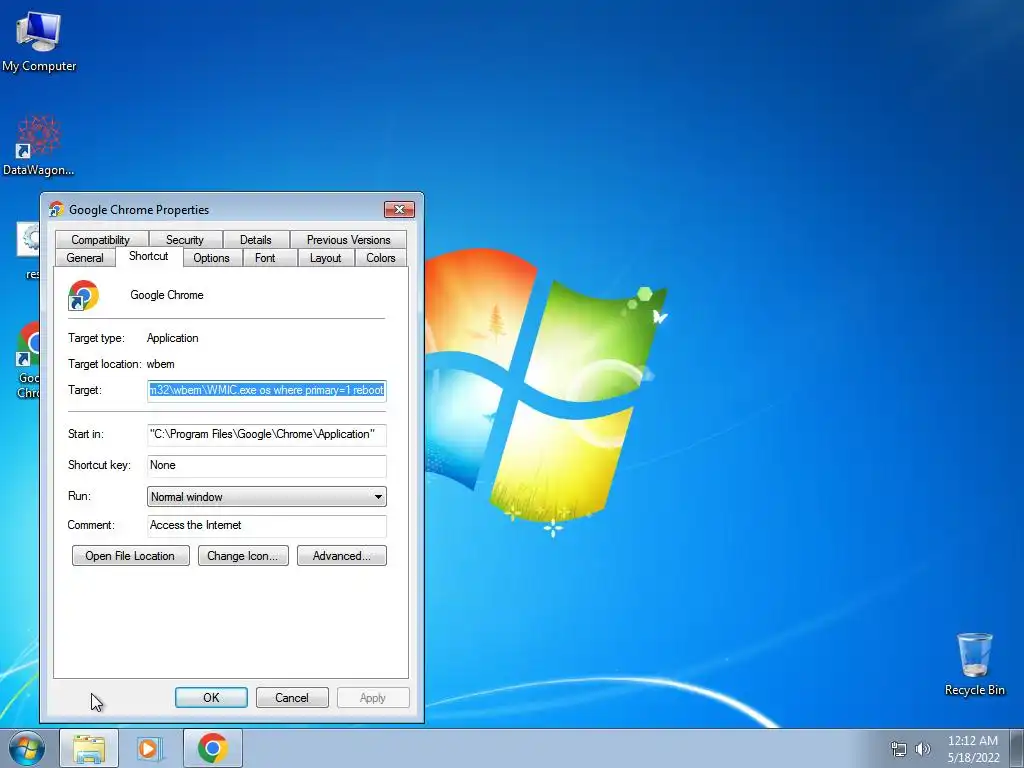This screenshot has width=1024, height=768.
Task: Click the Shortcut key field
Action: pyautogui.click(x=266, y=466)
